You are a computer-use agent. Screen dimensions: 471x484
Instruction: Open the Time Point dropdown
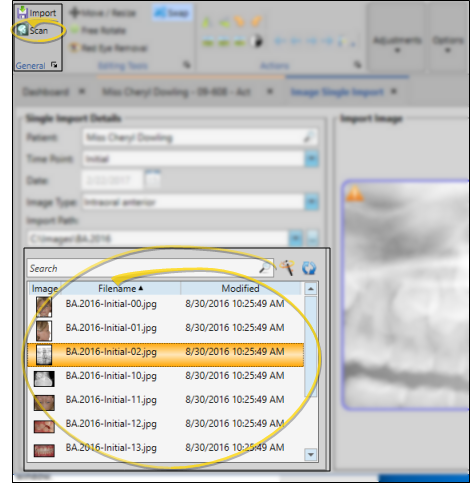(311, 159)
